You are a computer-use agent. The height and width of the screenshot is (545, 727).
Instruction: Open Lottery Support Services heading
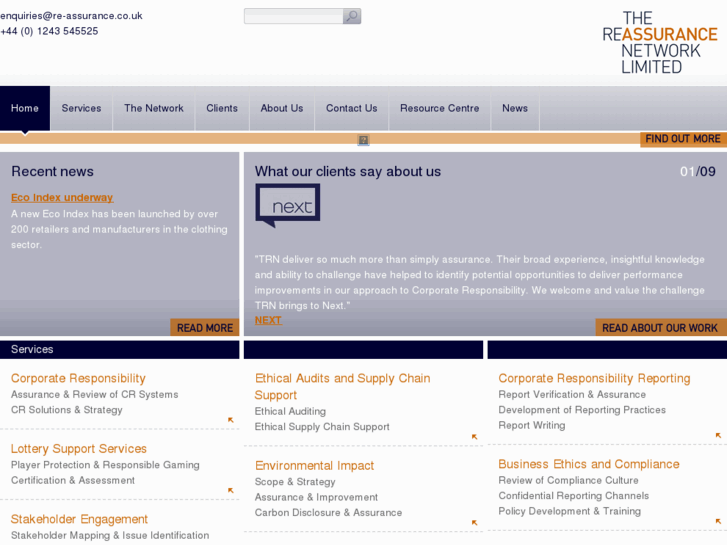[x=79, y=449]
